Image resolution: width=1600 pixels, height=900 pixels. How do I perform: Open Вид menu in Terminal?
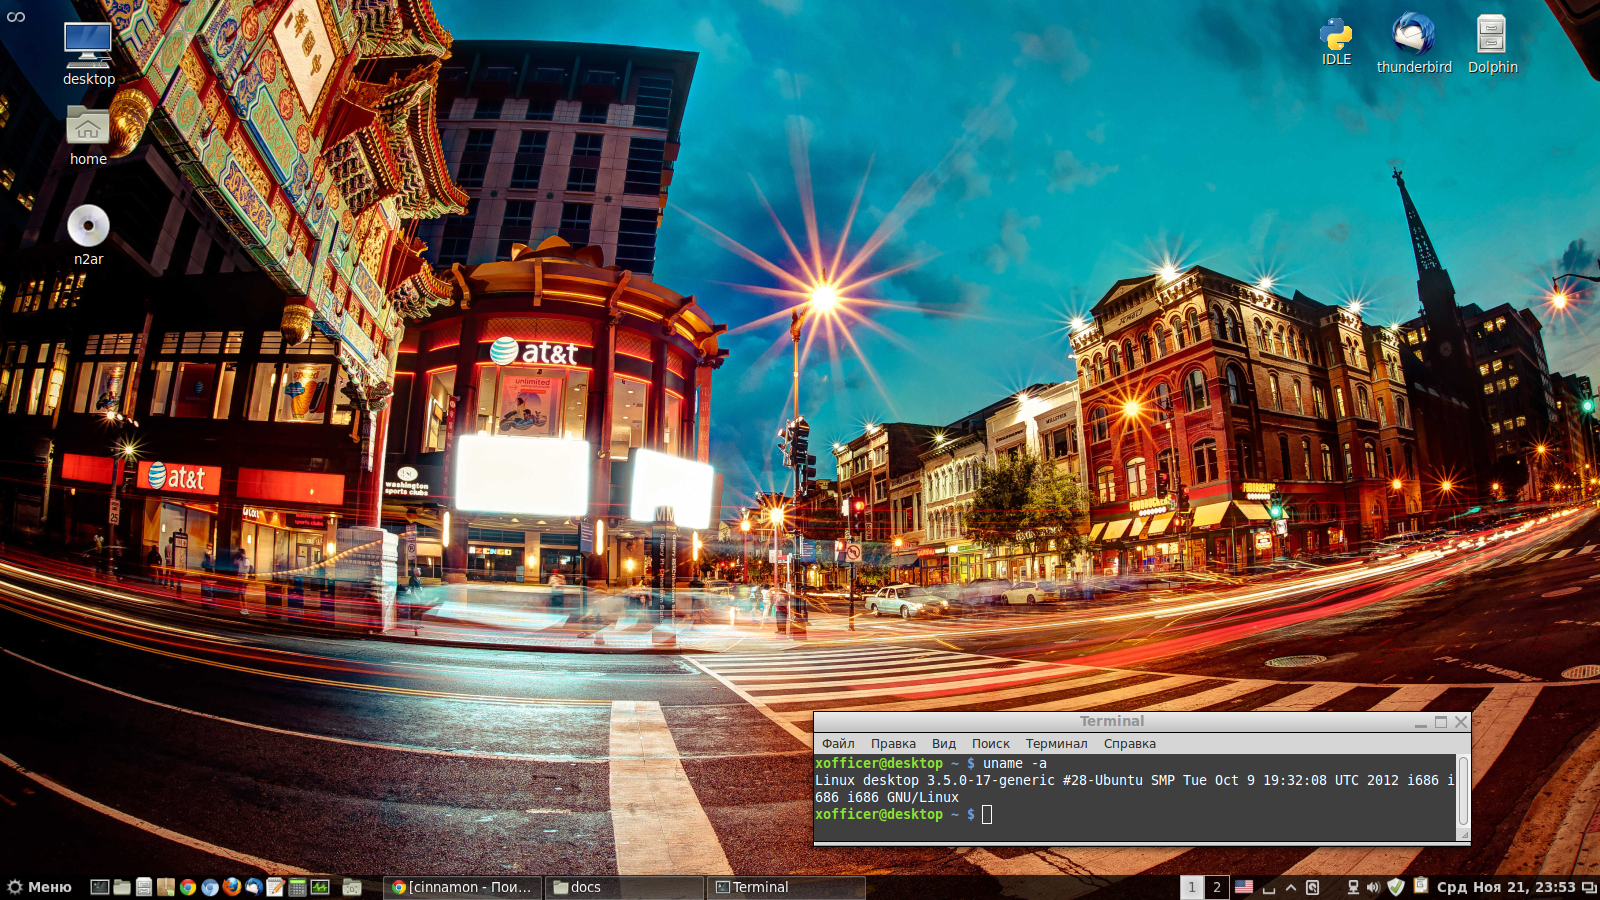[x=944, y=743]
